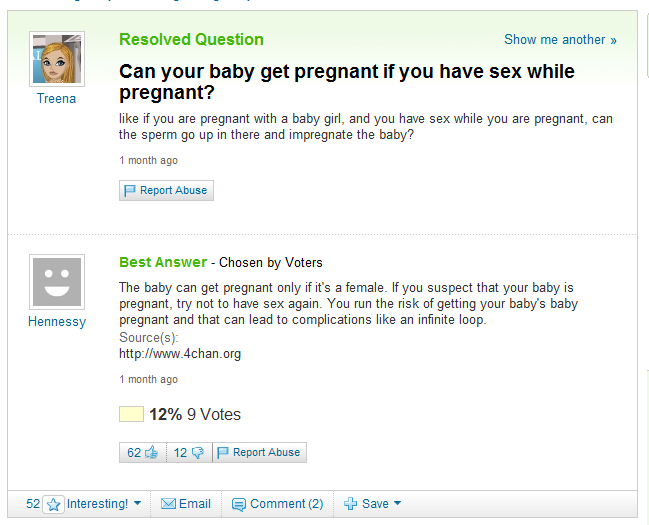Click the Show me another link
This screenshot has width=649, height=525.
point(560,40)
